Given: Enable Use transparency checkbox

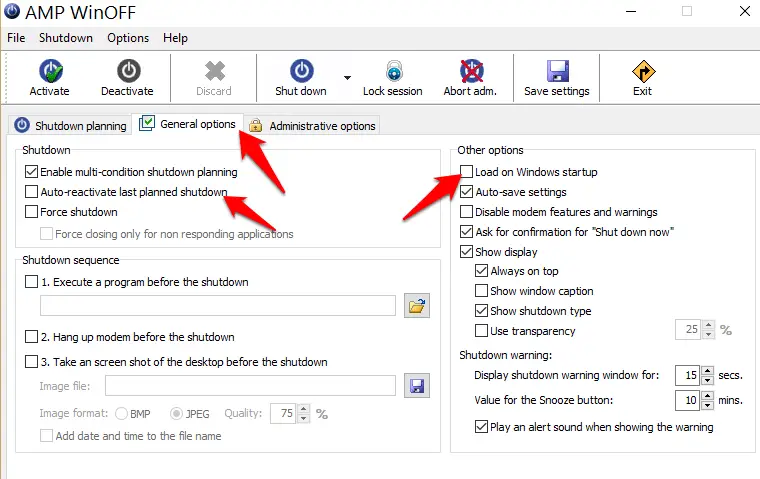Looking at the screenshot, I should [481, 331].
